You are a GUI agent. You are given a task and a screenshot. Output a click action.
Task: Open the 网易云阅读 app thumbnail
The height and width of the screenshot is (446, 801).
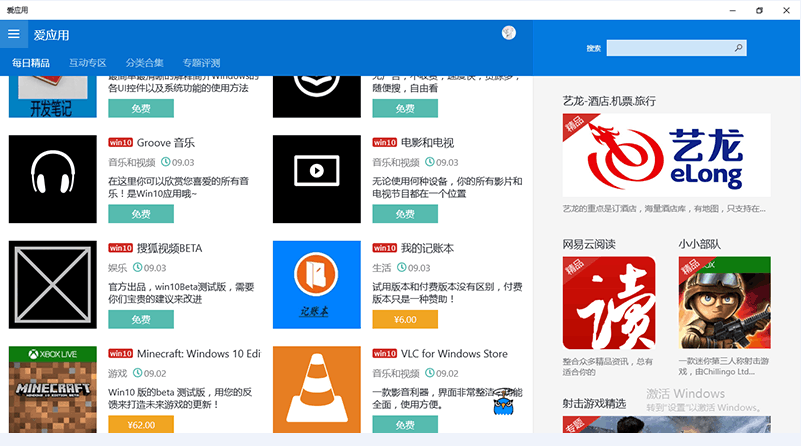pyautogui.click(x=609, y=303)
